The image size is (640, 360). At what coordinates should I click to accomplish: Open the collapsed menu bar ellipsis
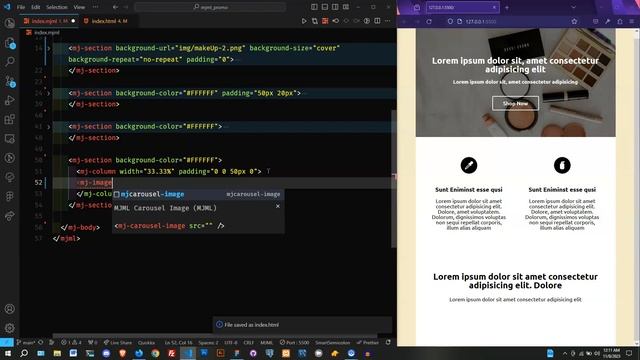click(x=95, y=7)
